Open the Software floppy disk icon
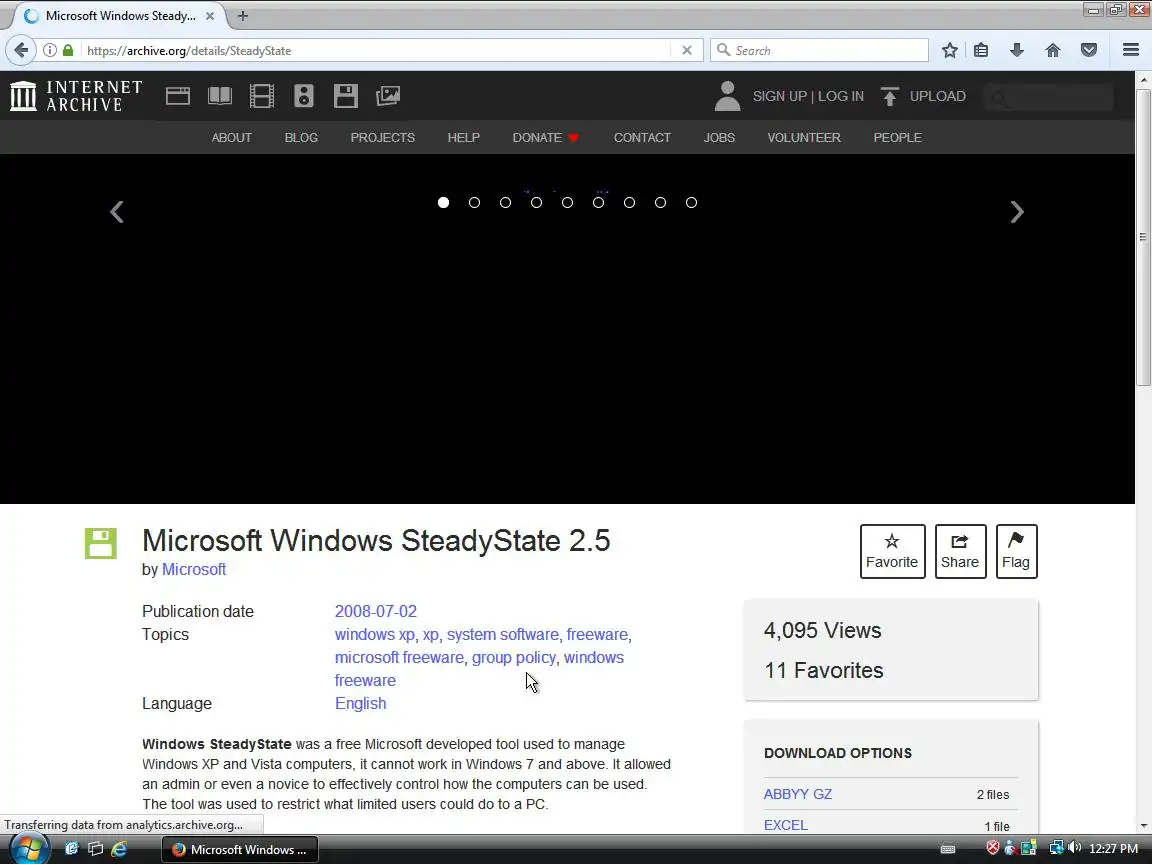Screen dimensions: 1152x864 (345, 96)
